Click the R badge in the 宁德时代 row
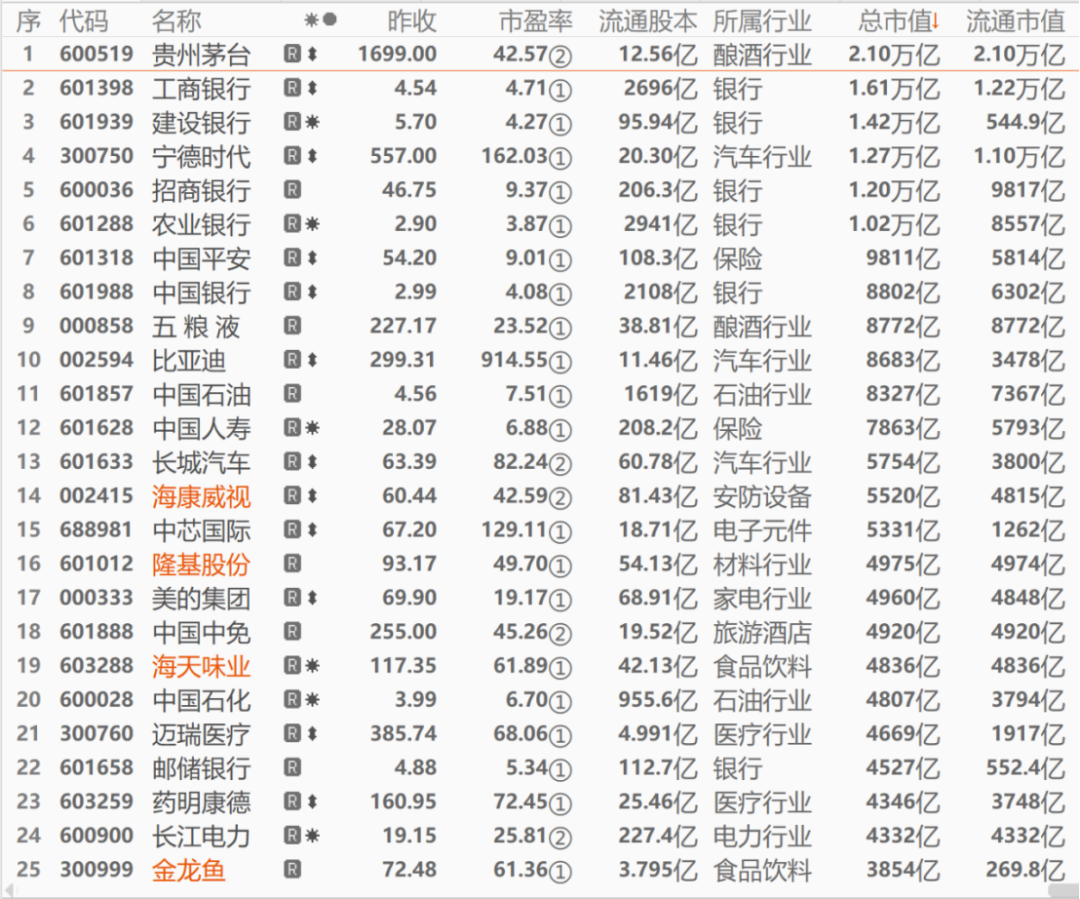1080x899 pixels. (293, 156)
